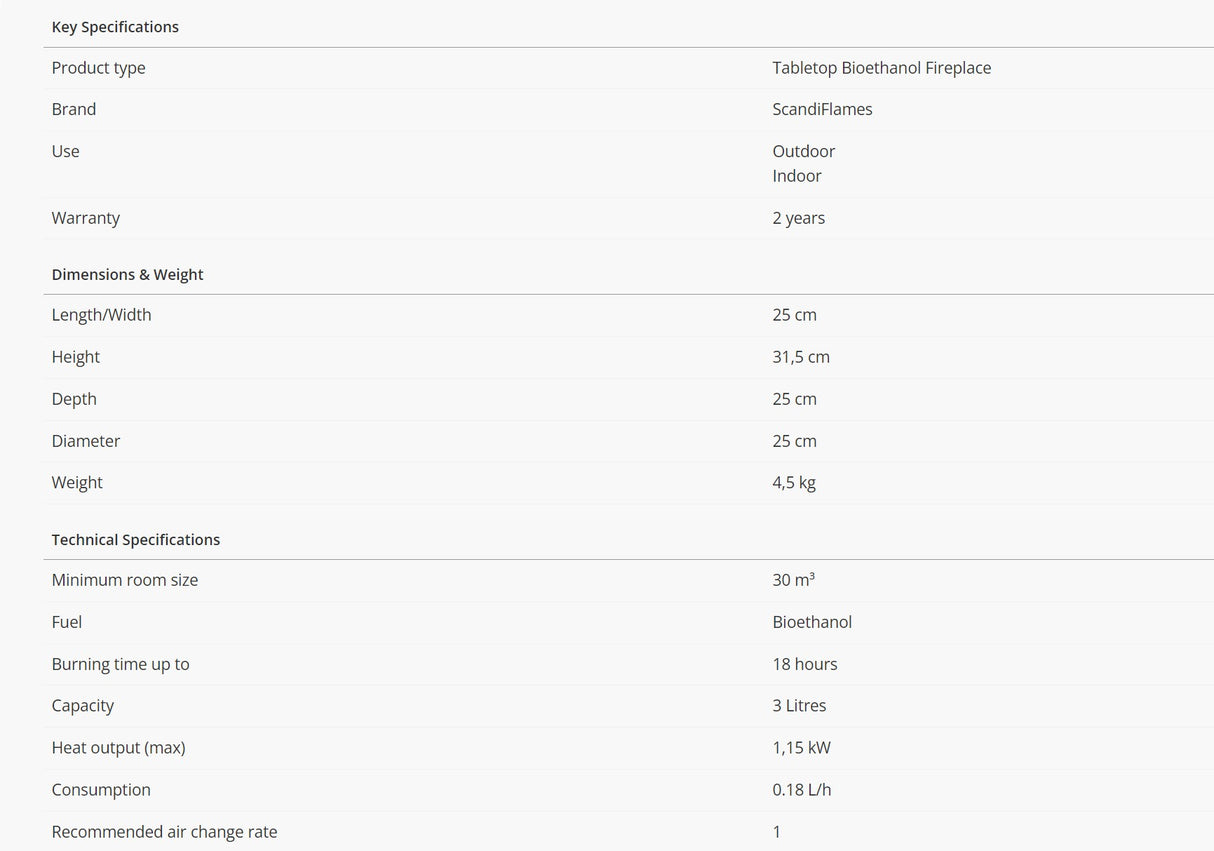Select the Tabletop Bioethanol Fireplace value
The image size is (1214, 851).
click(881, 68)
